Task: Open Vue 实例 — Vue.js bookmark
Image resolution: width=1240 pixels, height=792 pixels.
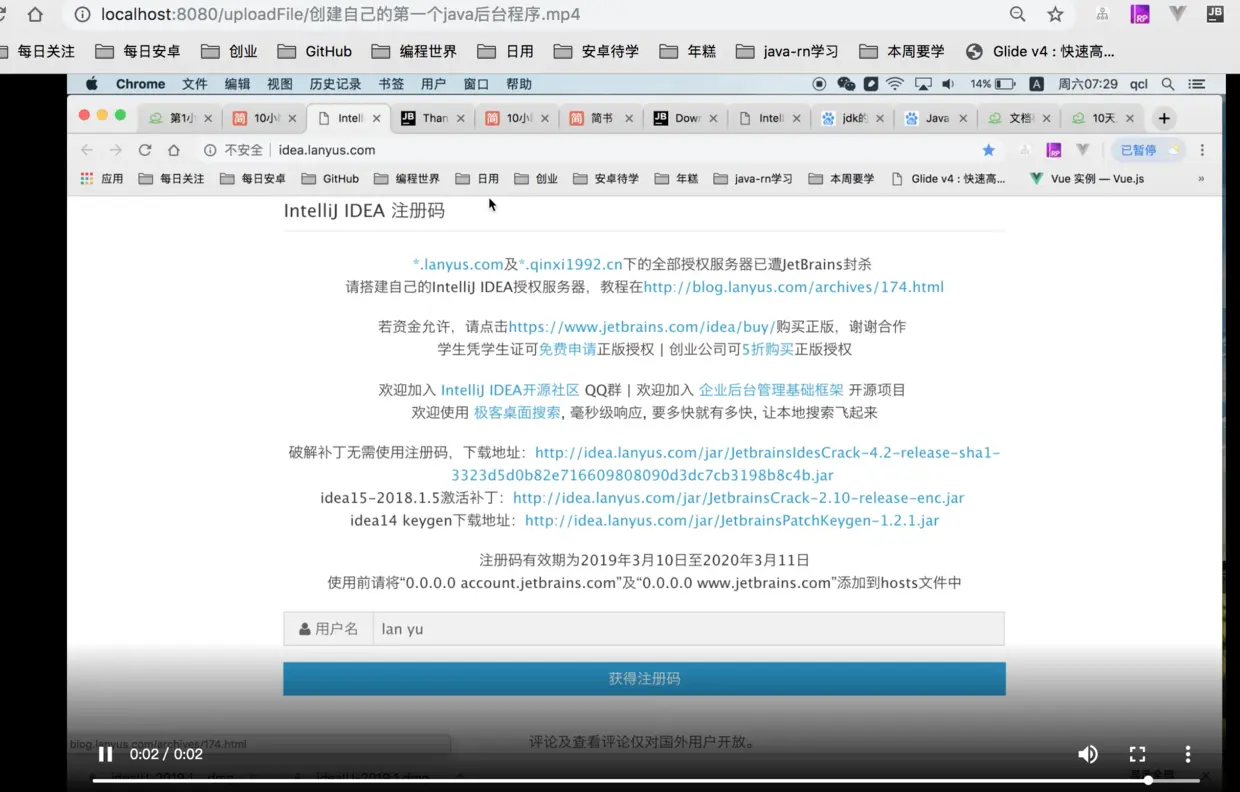Action: tap(1087, 179)
